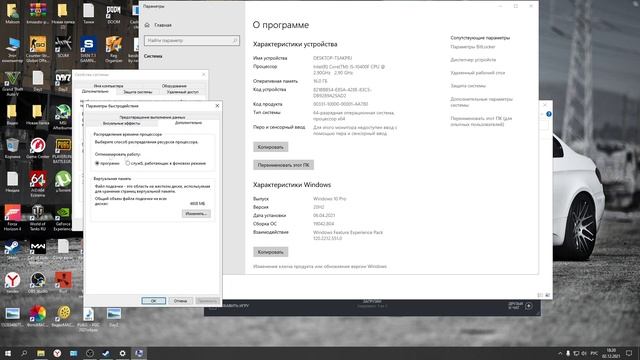Select the Forza Horizon 4 shortcut
The height and width of the screenshot is (360, 640).
[x=12, y=217]
